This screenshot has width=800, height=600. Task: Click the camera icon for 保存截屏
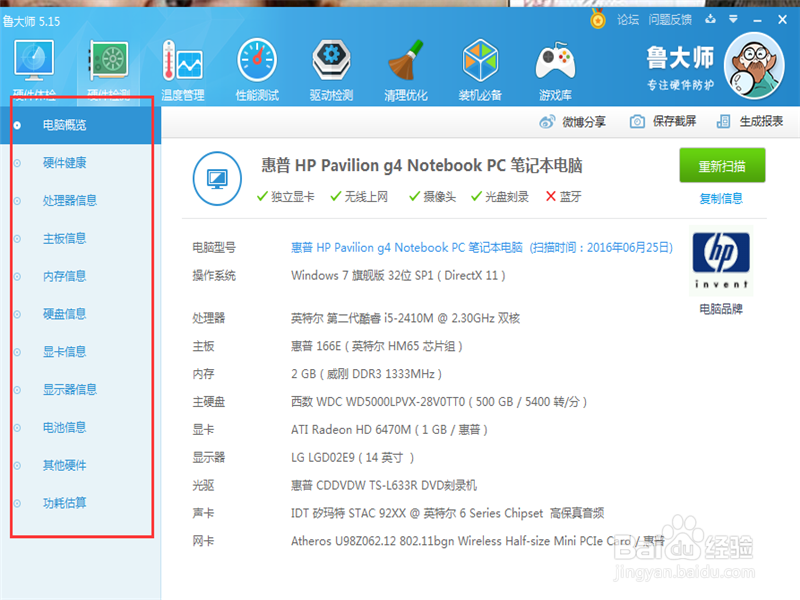point(637,121)
